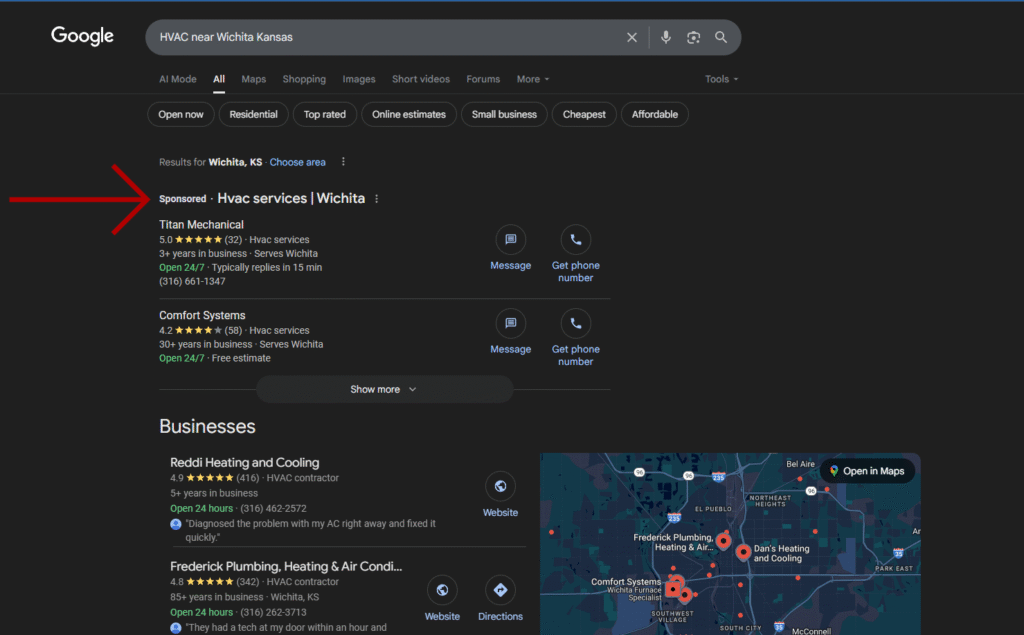Select Dan's Heating and Cooling map pin
This screenshot has height=635, width=1024.
(x=743, y=552)
